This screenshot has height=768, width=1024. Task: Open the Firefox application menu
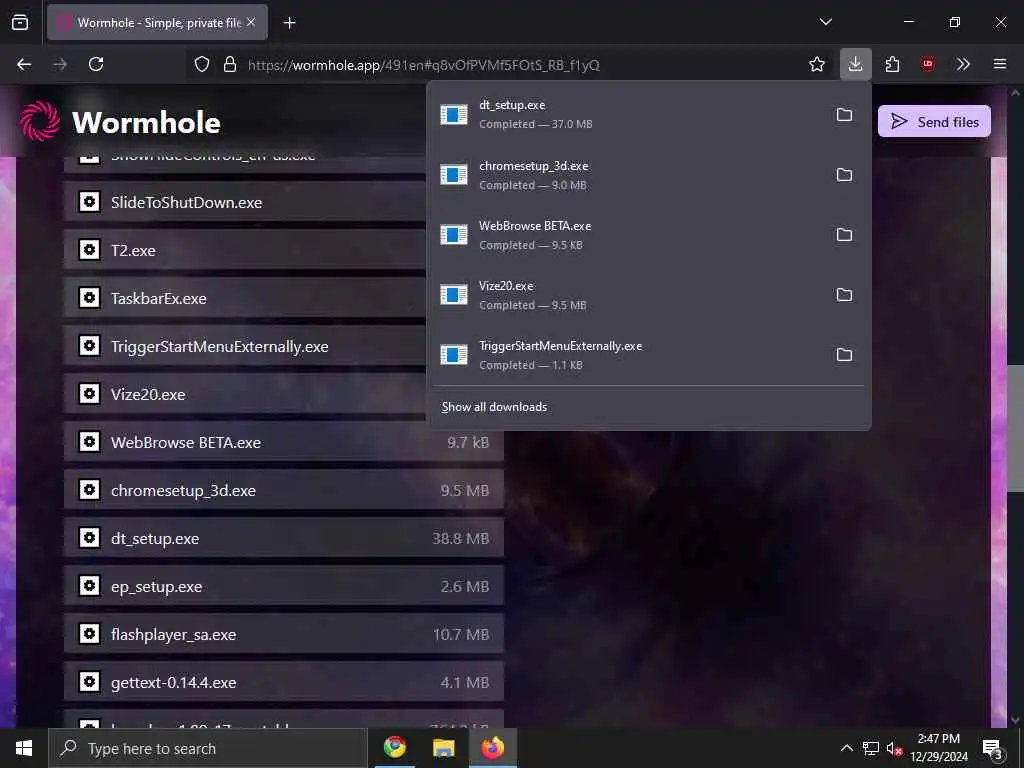coord(1000,64)
